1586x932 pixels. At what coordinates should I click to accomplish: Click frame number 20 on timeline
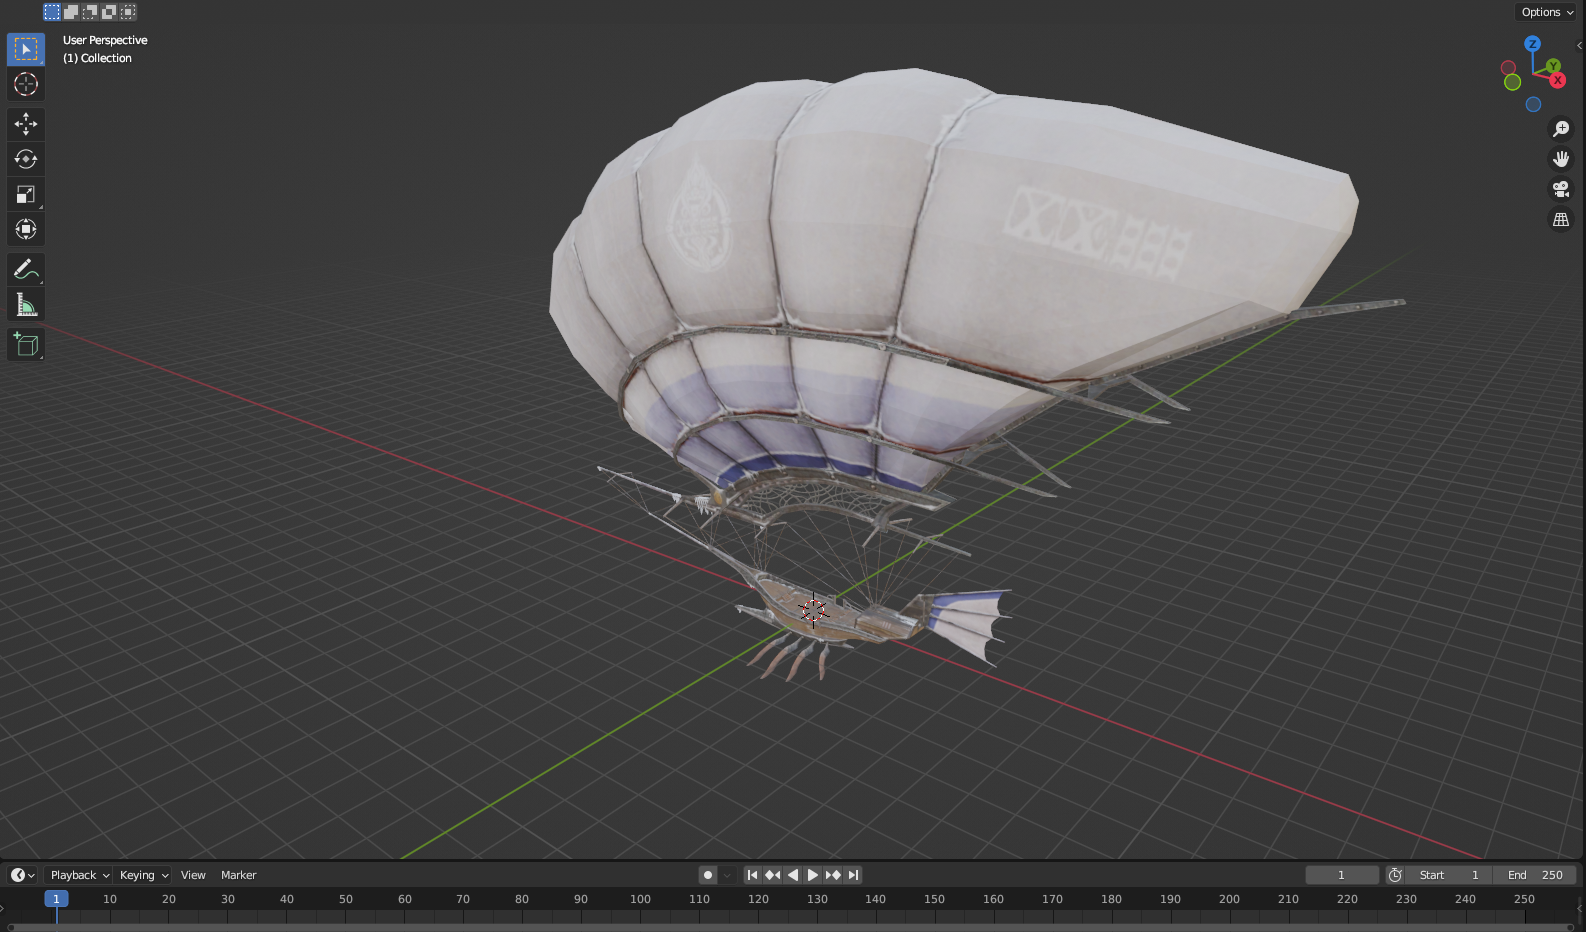(x=169, y=899)
